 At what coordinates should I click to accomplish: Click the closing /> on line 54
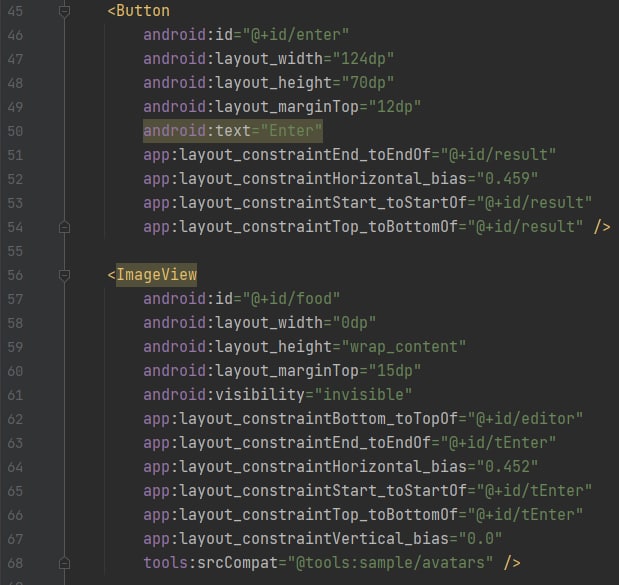point(602,227)
